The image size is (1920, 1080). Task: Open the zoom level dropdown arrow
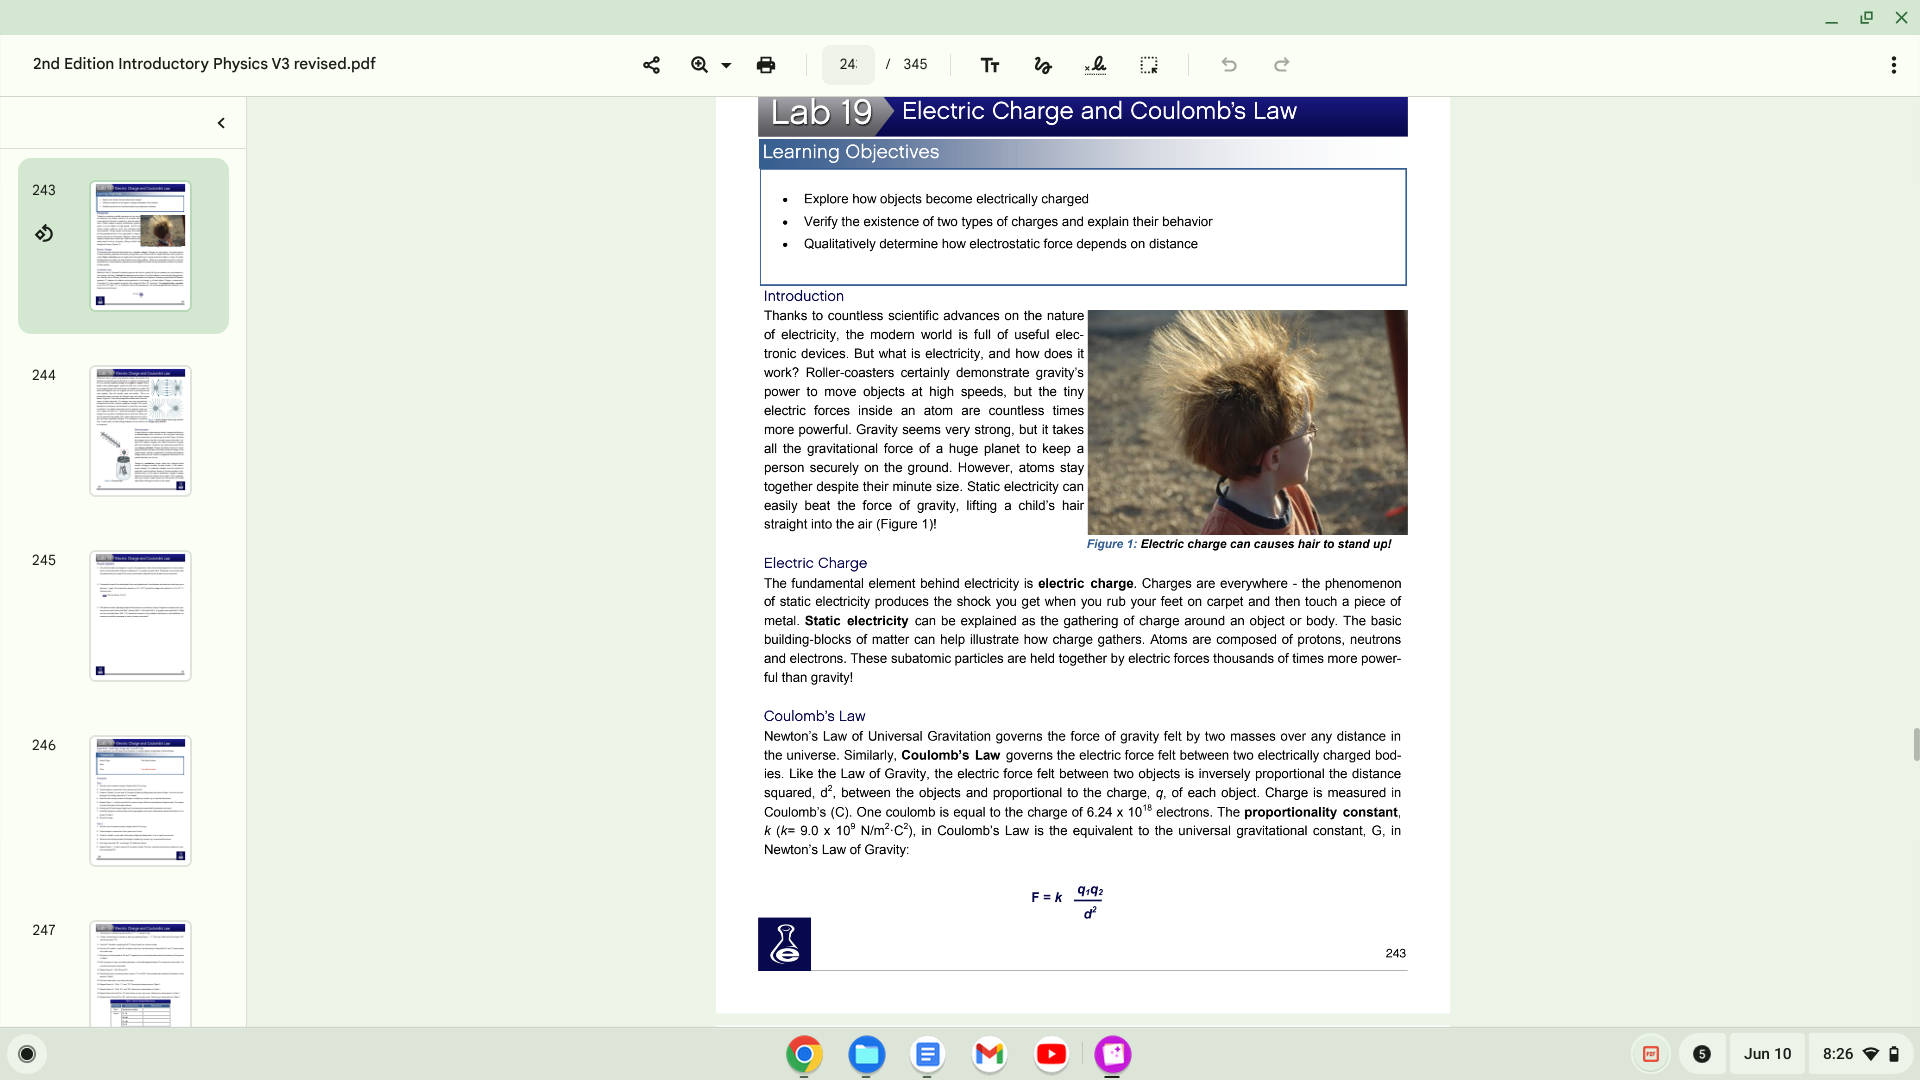point(727,66)
